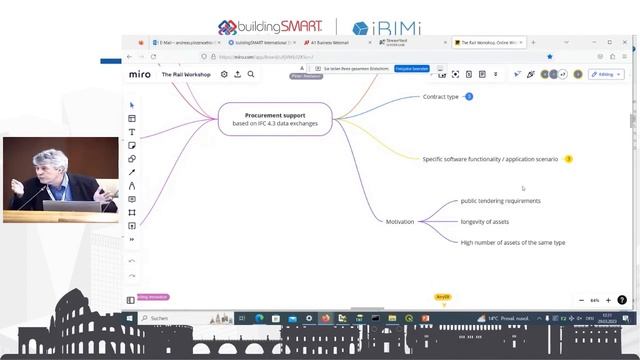Image resolution: width=640 pixels, height=360 pixels.
Task: Select public tendering requirements node
Action: [x=500, y=201]
